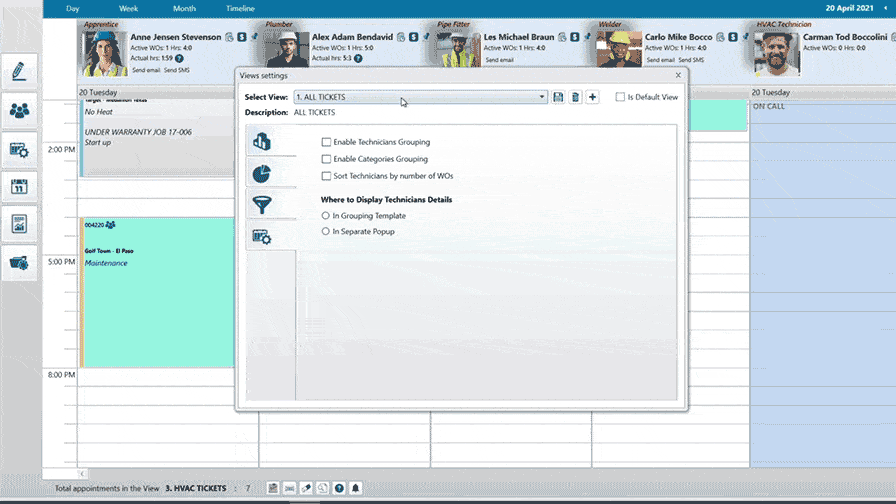The width and height of the screenshot is (896, 504).
Task: Switch to Timeline view
Action: click(x=240, y=8)
